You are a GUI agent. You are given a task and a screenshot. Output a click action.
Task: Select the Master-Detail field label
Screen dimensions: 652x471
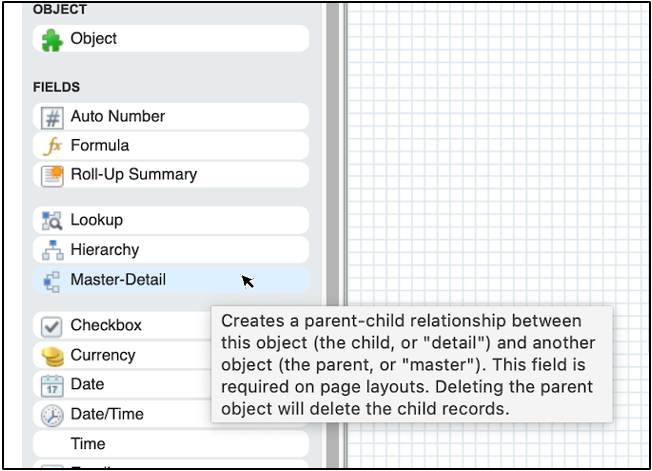118,280
